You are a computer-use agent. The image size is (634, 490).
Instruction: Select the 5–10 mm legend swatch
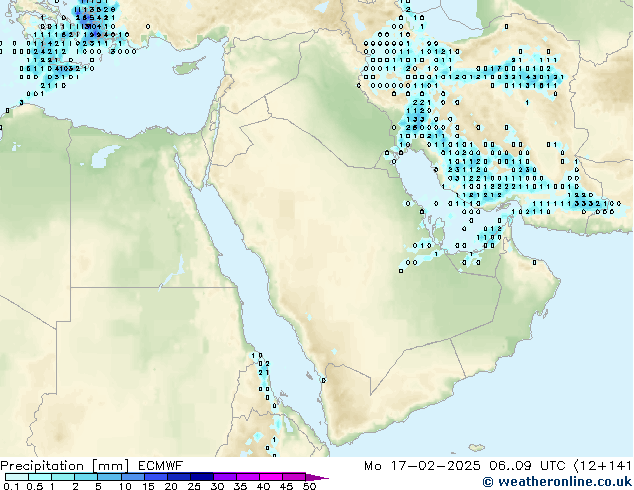pyautogui.click(x=109, y=477)
